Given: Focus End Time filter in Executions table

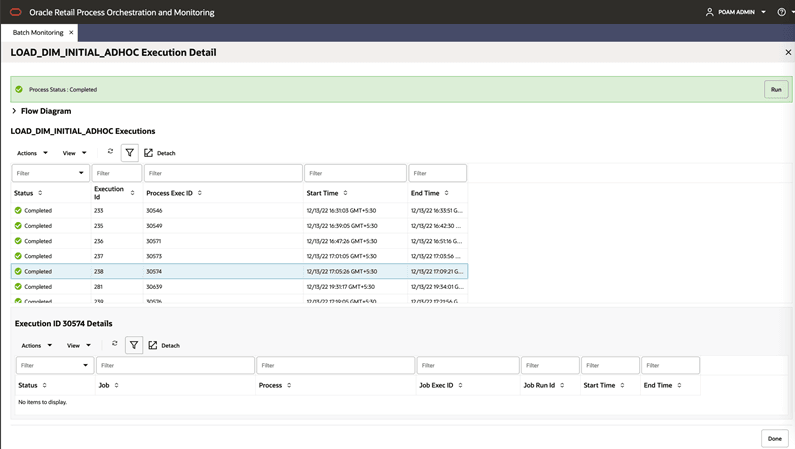Looking at the screenshot, I should (438, 173).
